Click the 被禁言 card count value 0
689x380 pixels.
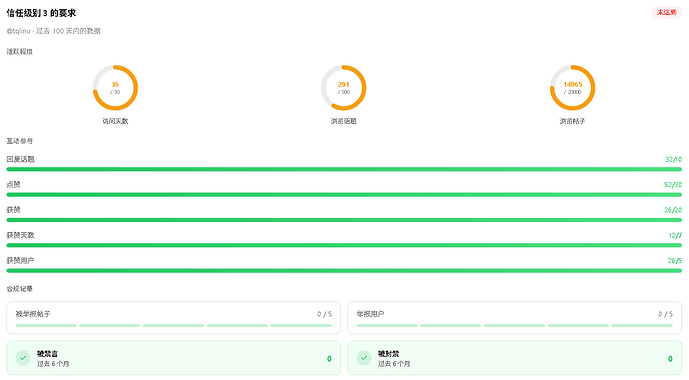pos(329,359)
